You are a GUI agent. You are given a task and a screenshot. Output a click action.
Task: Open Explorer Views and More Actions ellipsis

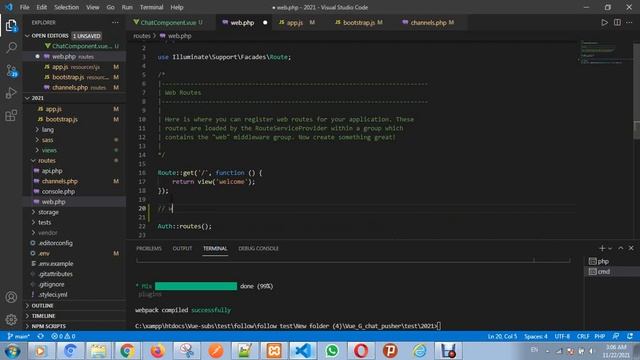click(x=116, y=22)
